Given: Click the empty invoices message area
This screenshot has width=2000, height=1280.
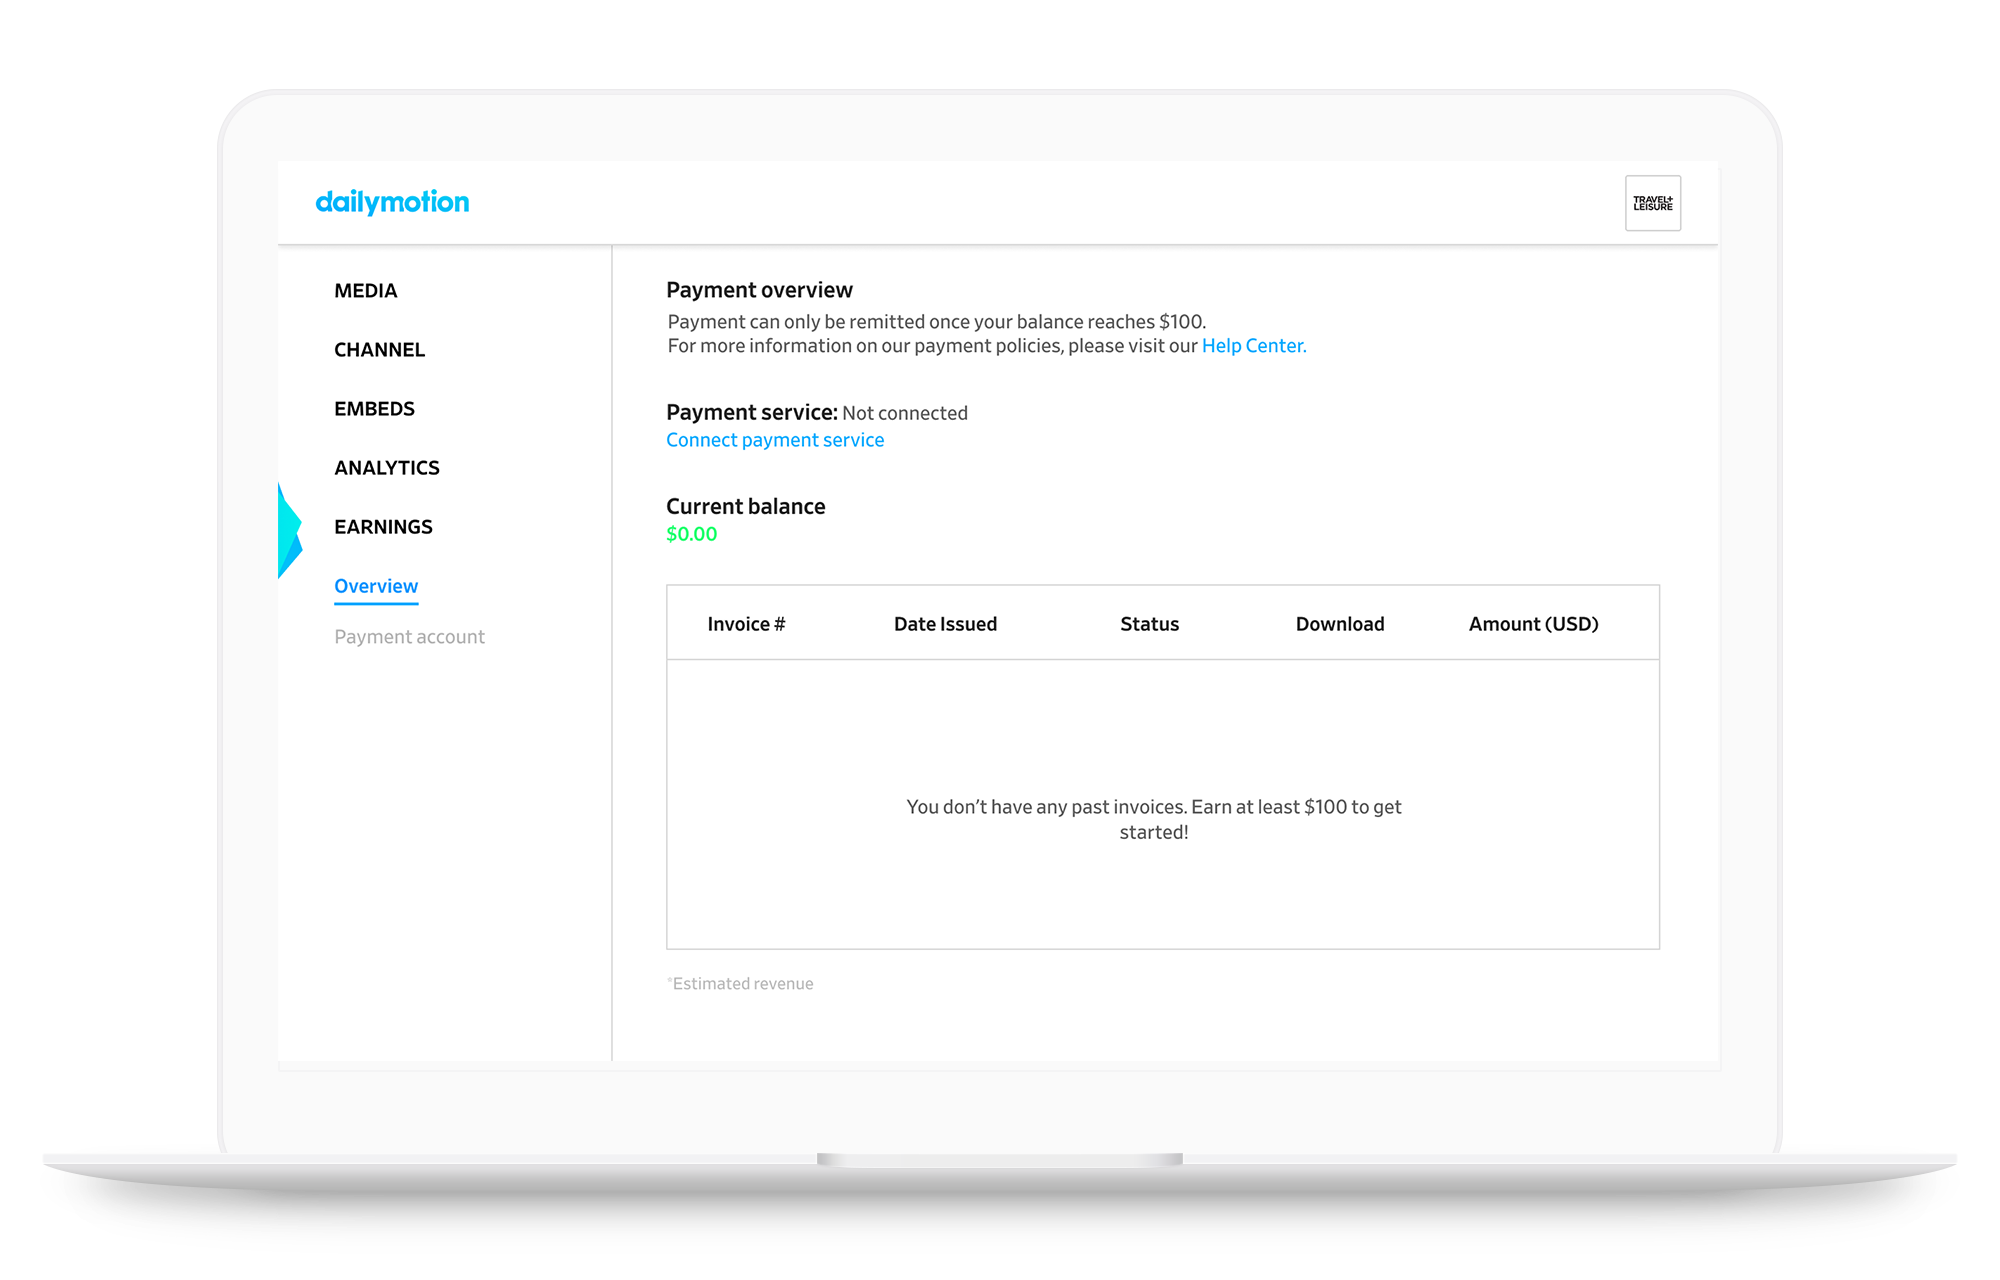Looking at the screenshot, I should 1154,819.
